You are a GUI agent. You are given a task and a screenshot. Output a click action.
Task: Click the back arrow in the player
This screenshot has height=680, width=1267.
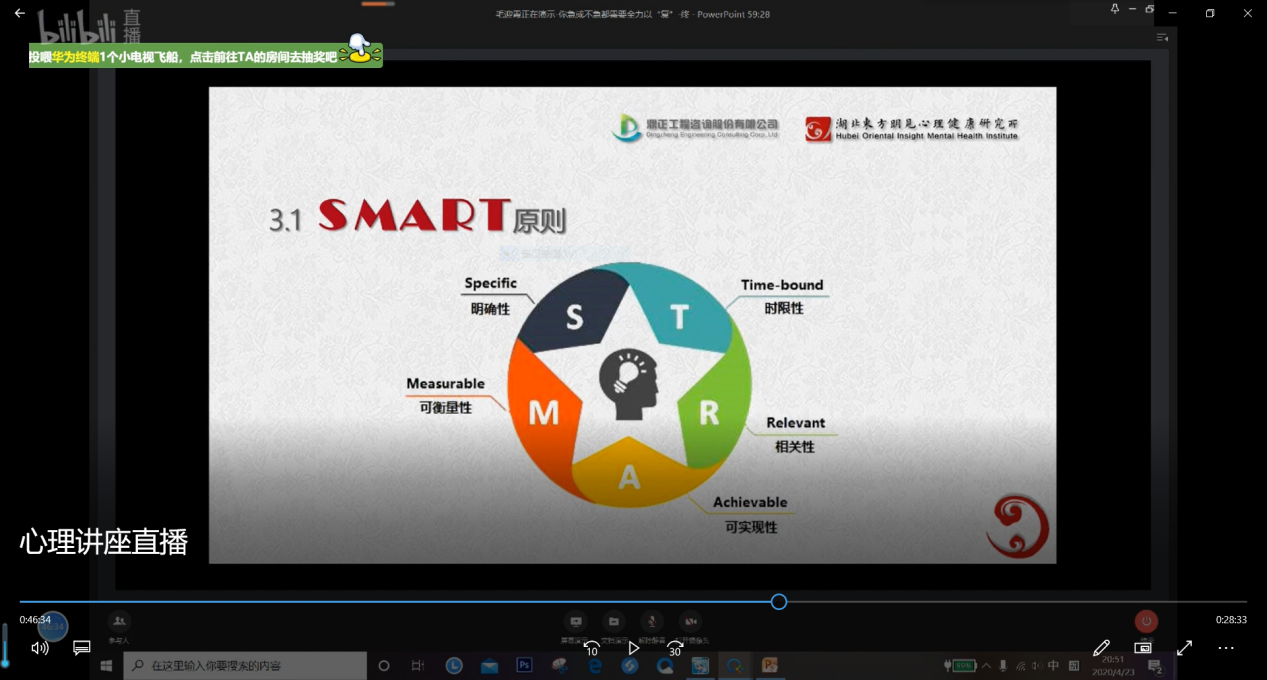click(x=19, y=13)
